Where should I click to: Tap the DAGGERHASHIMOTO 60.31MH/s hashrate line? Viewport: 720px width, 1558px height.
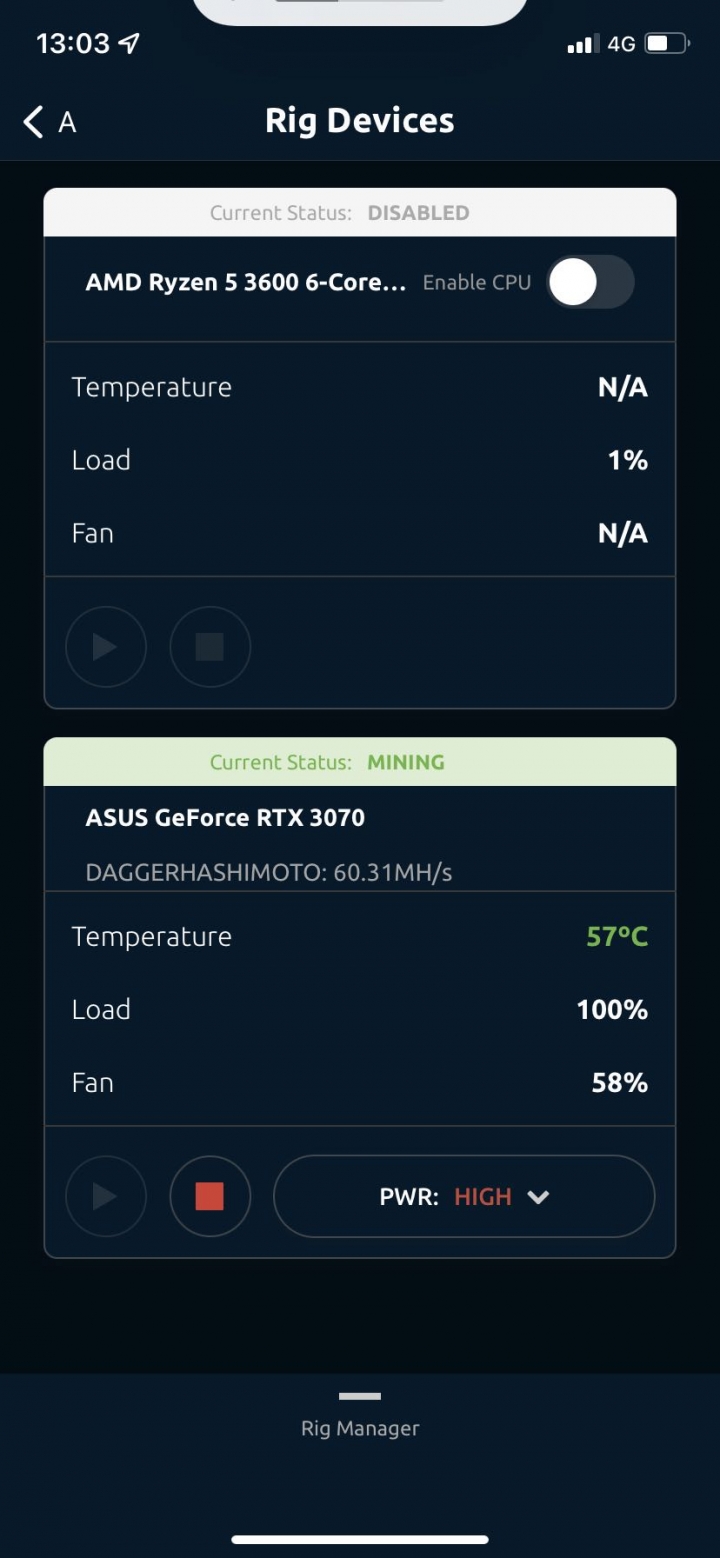tap(269, 872)
